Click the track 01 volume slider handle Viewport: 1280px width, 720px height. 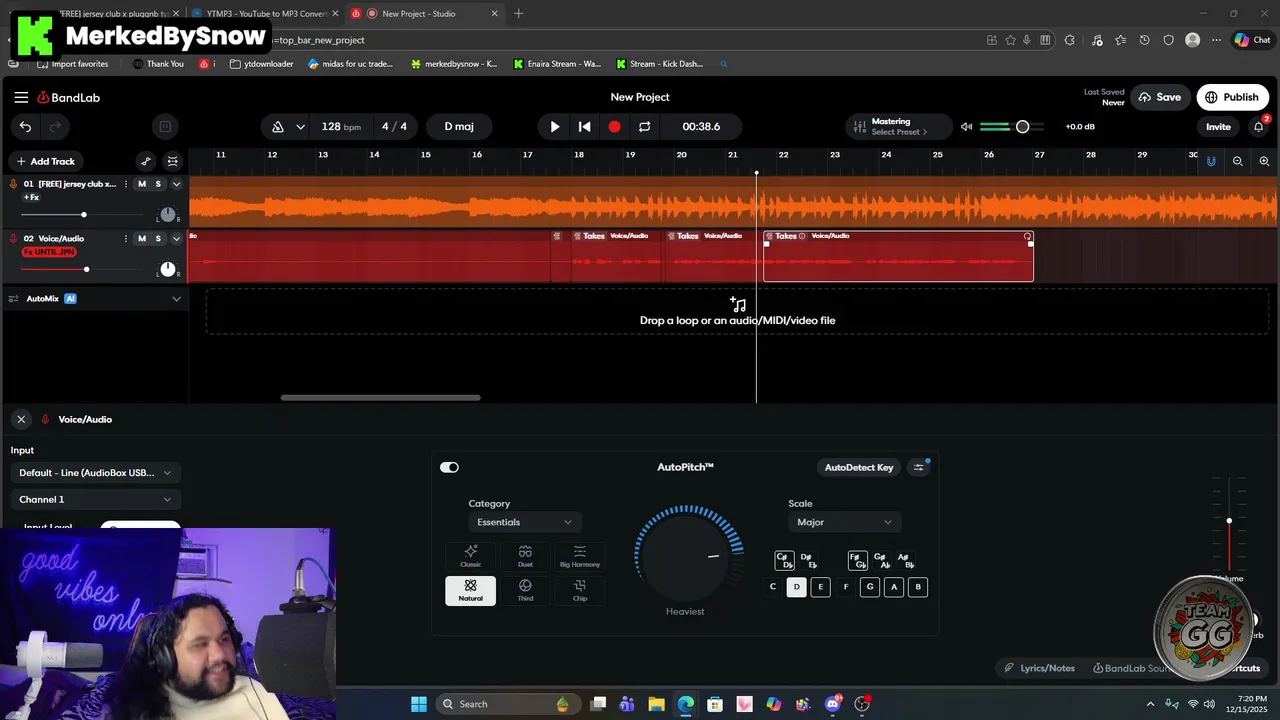(x=84, y=215)
